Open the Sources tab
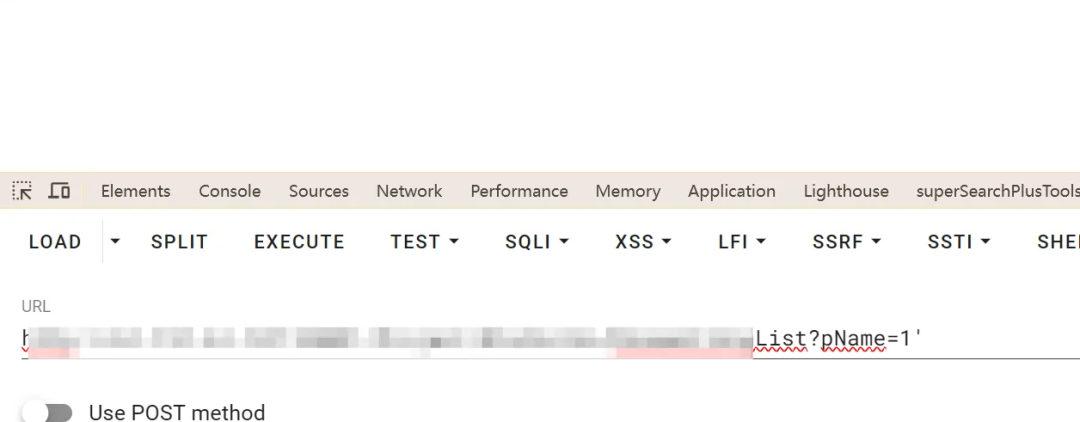This screenshot has height=422, width=1080. point(318,191)
